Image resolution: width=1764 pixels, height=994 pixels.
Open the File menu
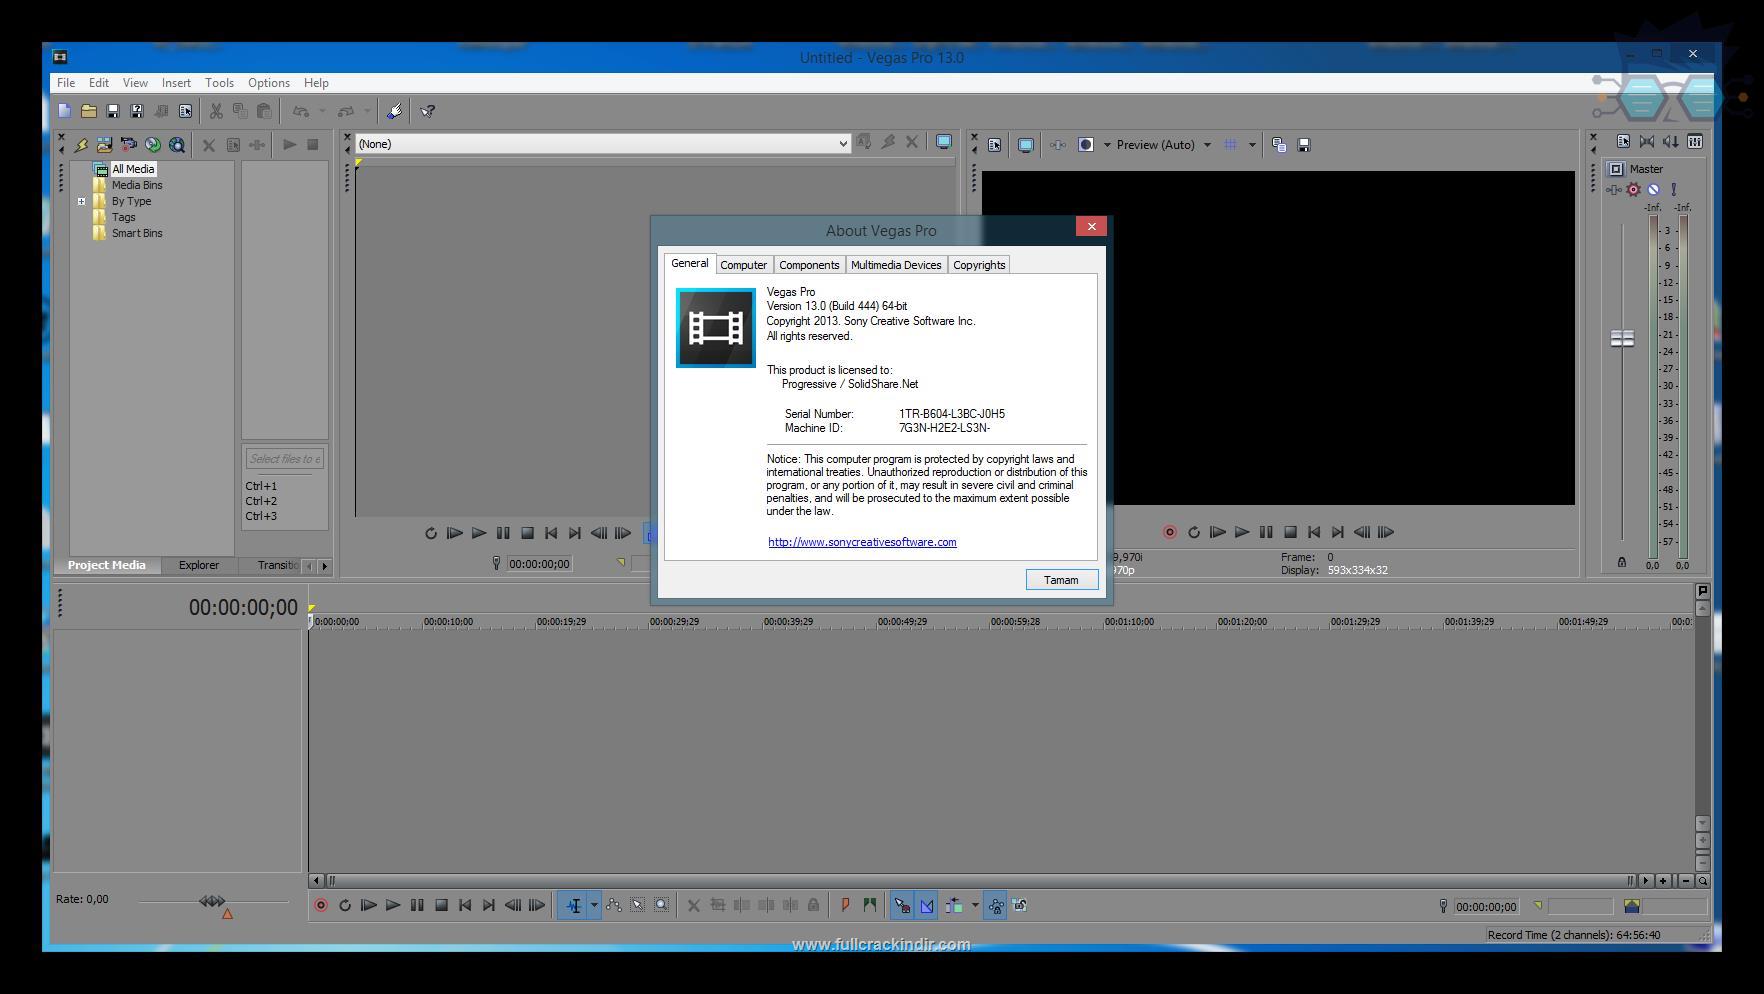[x=66, y=83]
